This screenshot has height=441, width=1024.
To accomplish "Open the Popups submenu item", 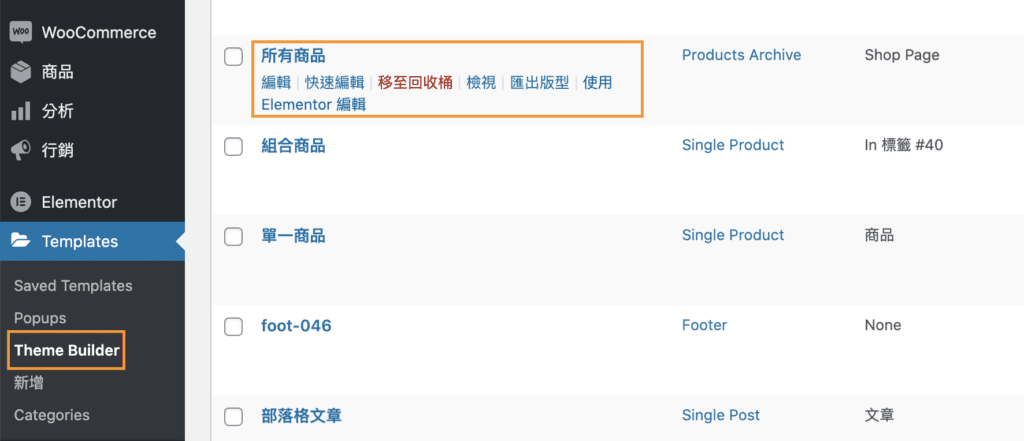I will pos(40,318).
